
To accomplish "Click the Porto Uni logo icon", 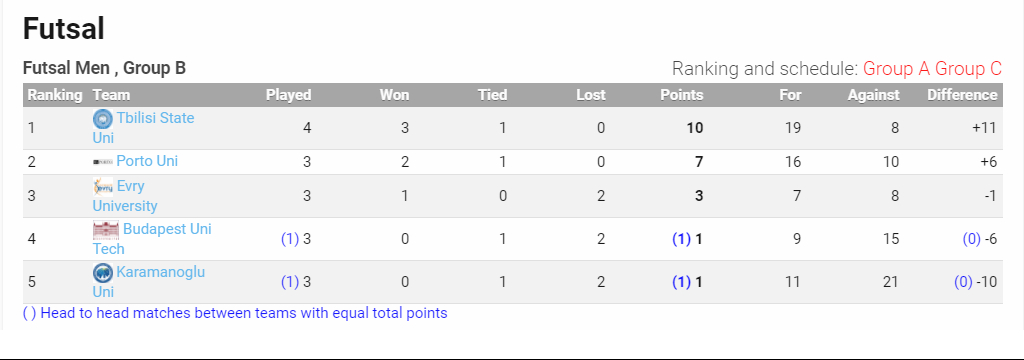I will coord(103,161).
